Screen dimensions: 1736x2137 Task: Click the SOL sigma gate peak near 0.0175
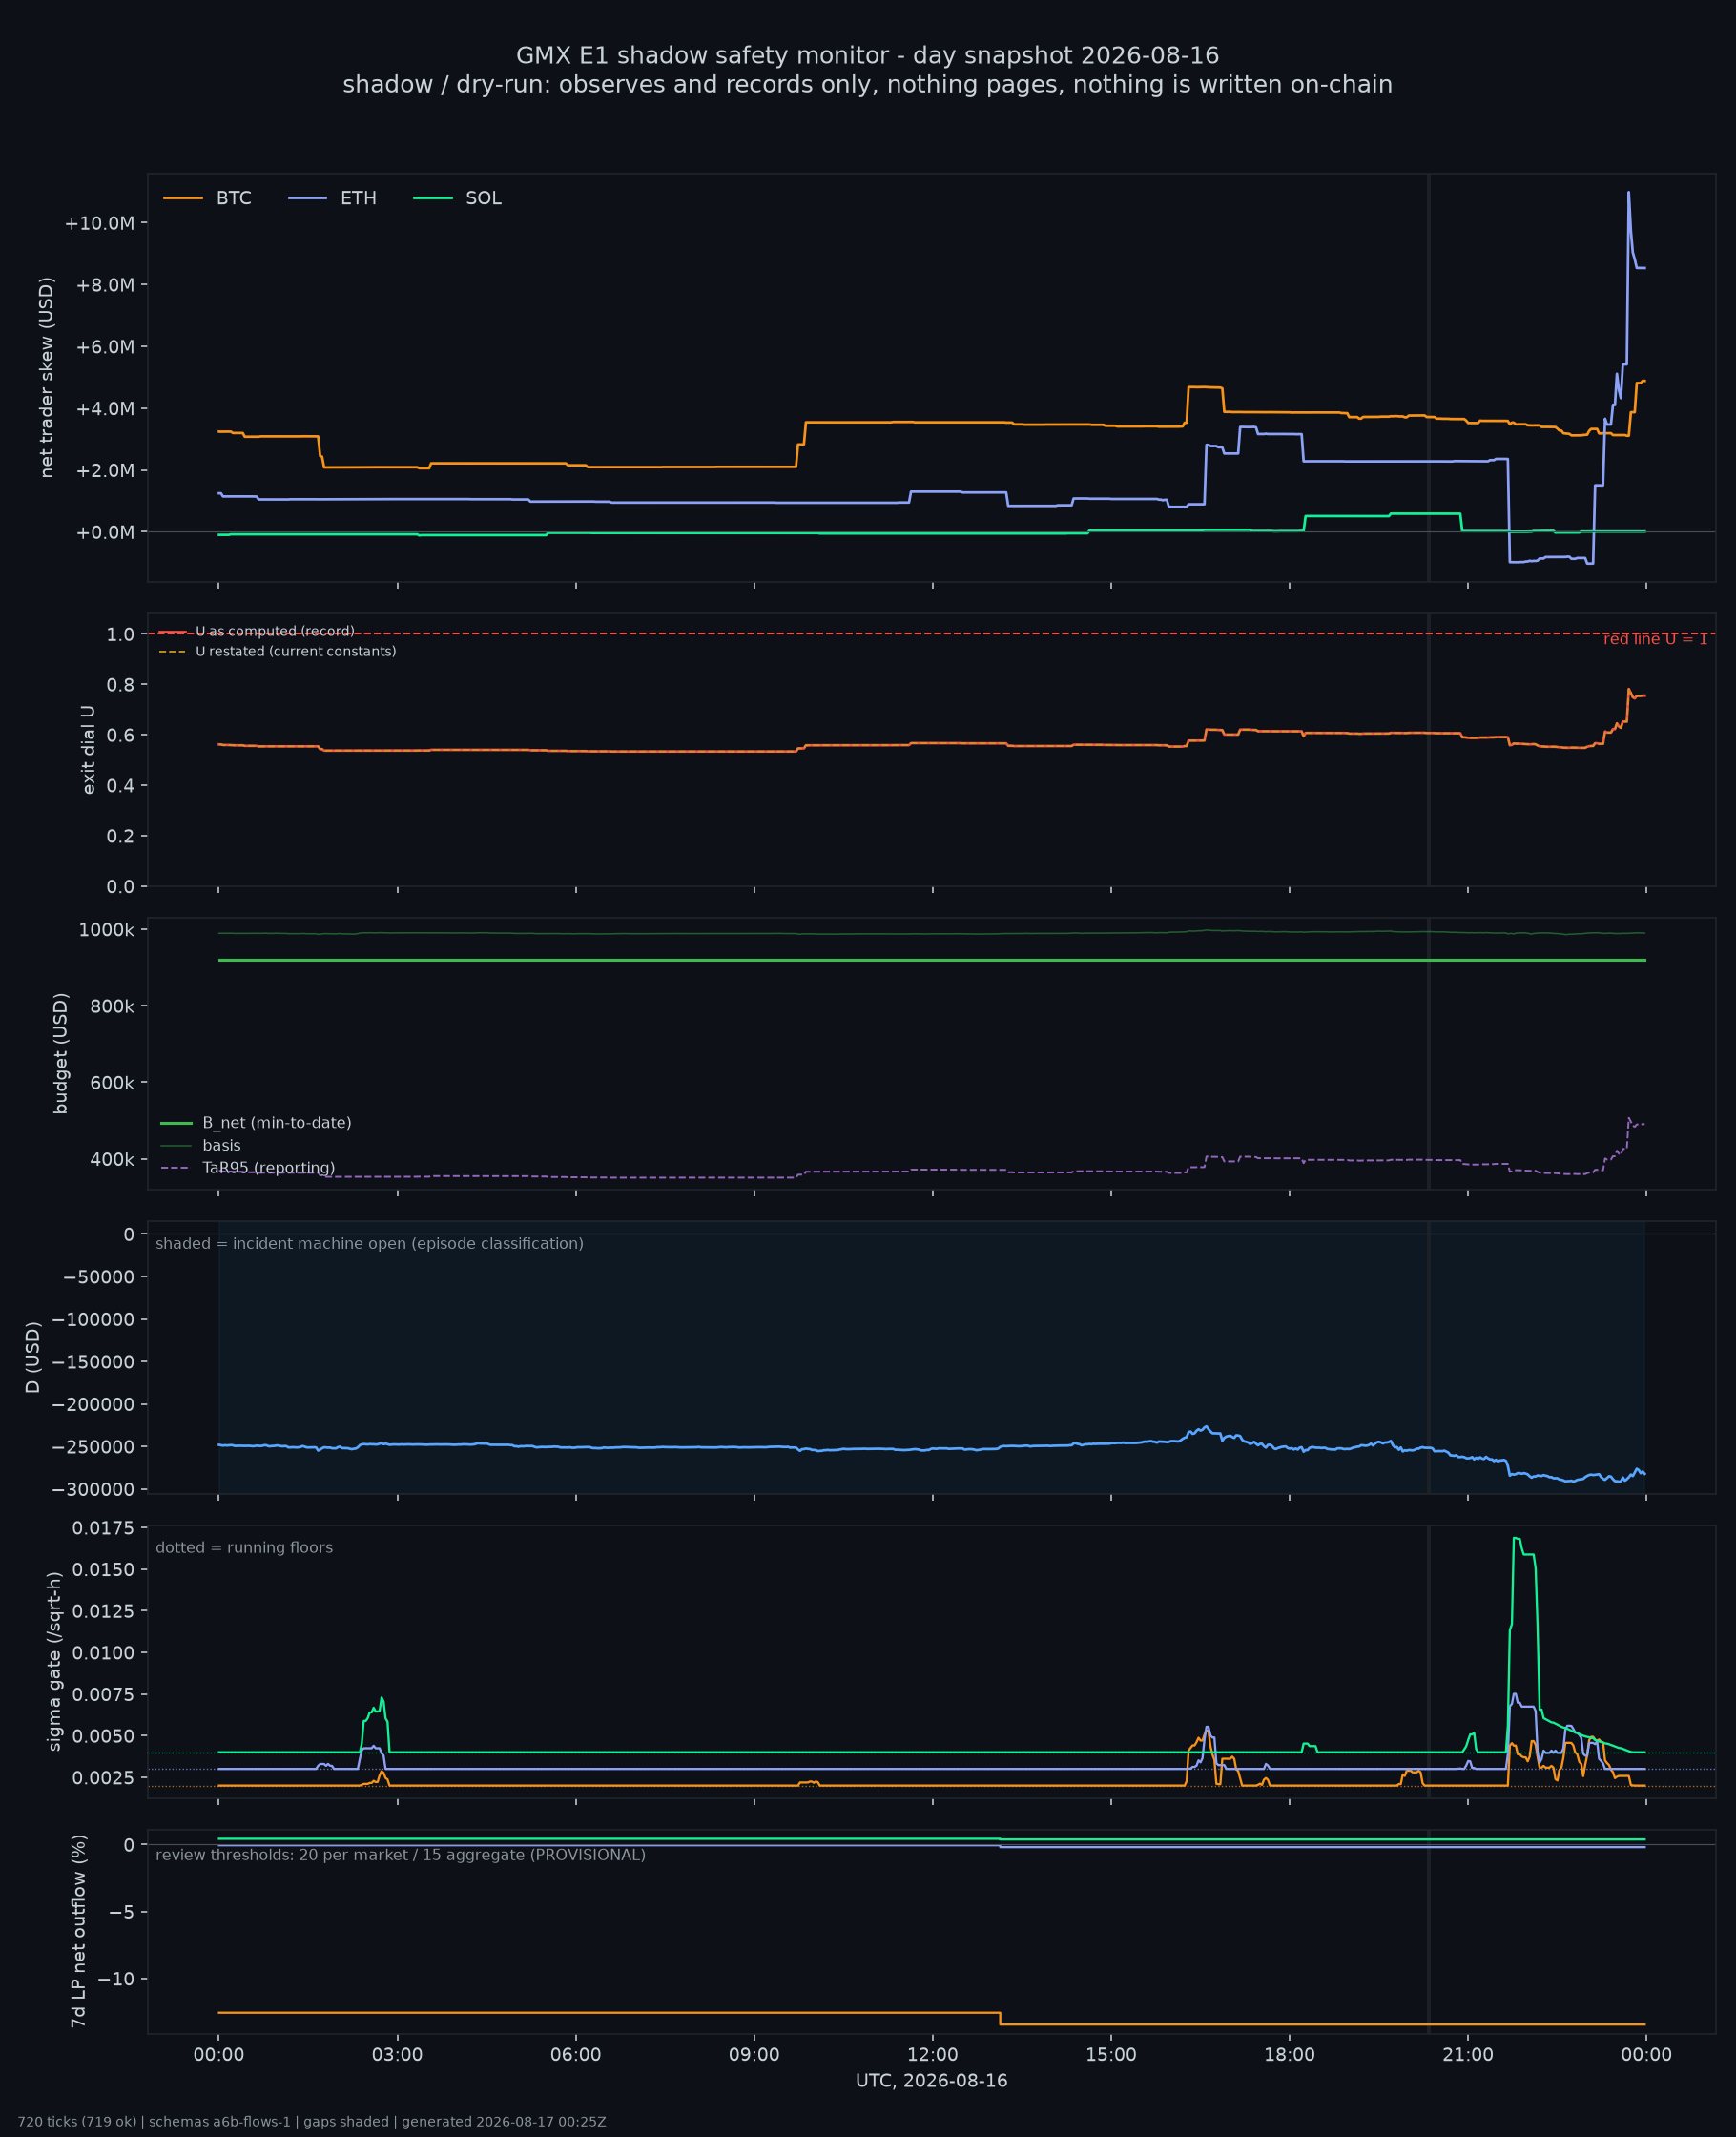[x=1516, y=1538]
